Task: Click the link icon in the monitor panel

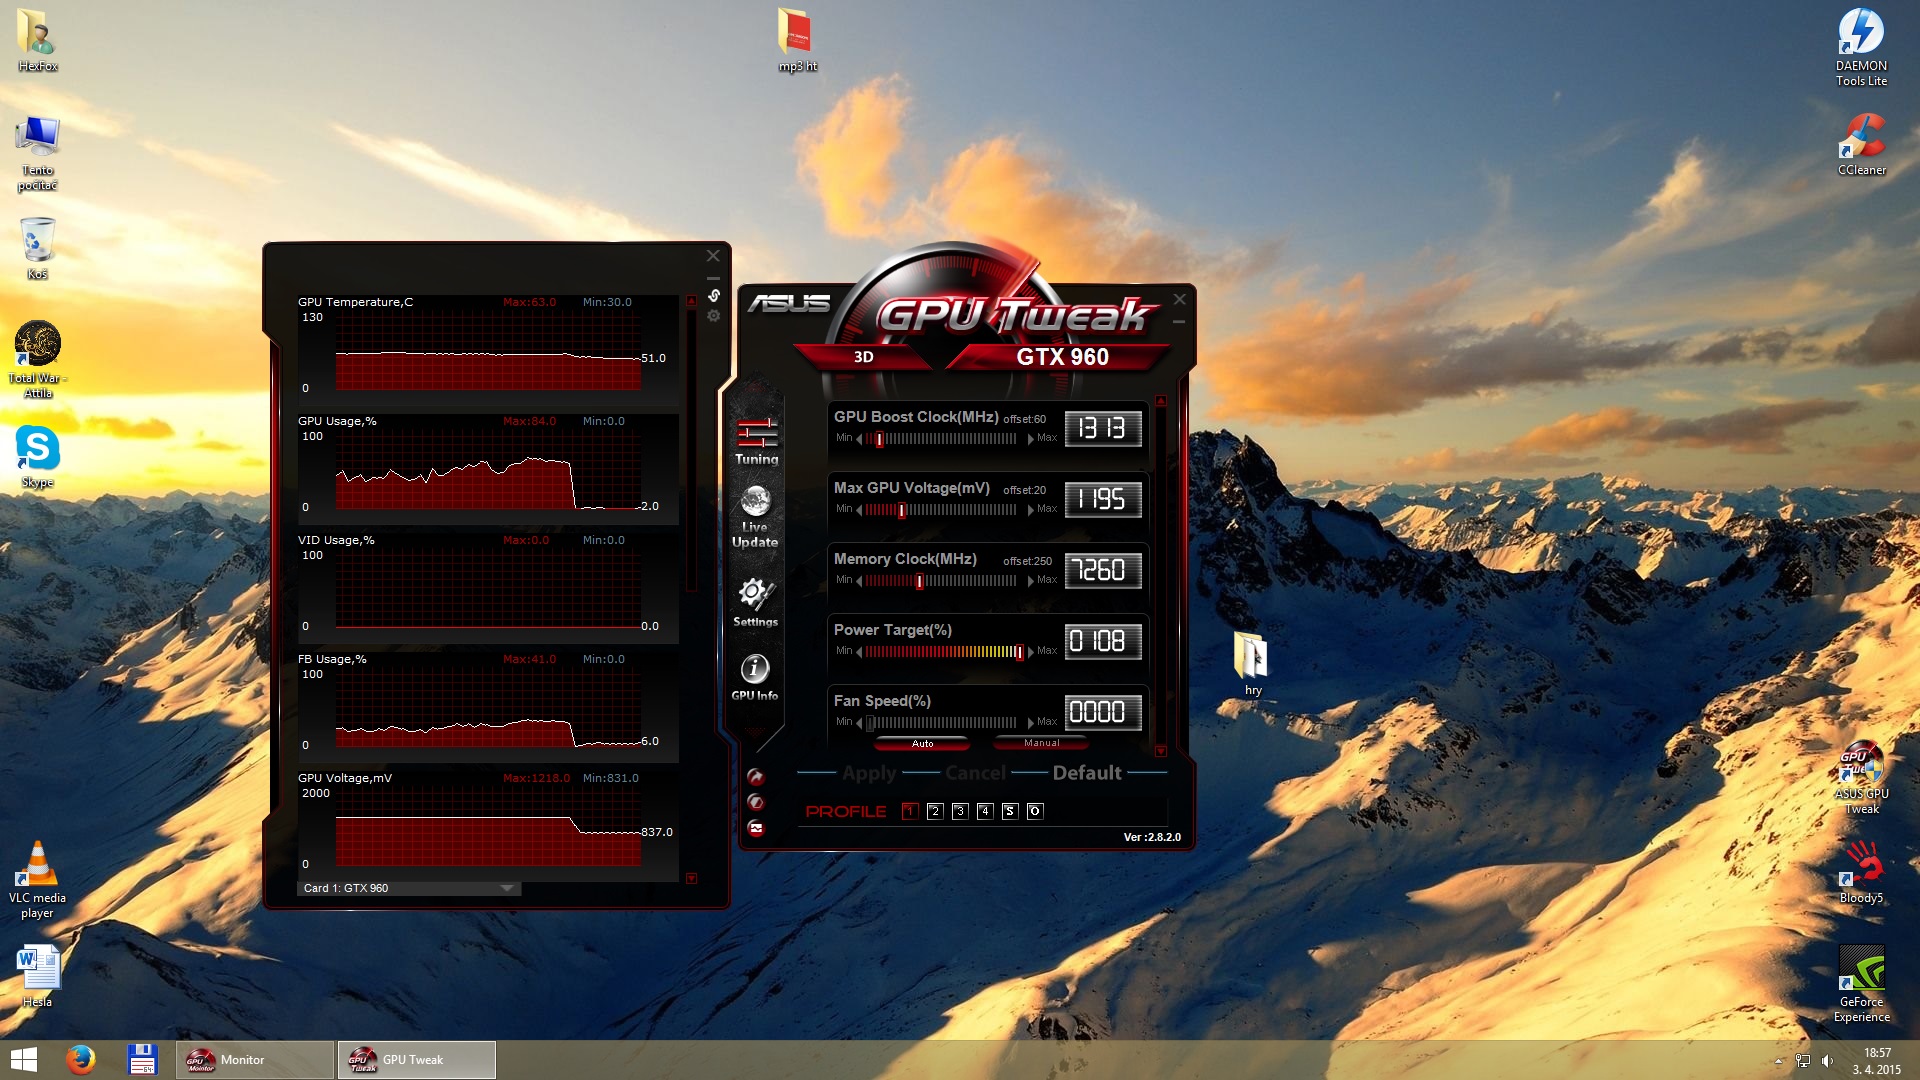Action: 714,296
